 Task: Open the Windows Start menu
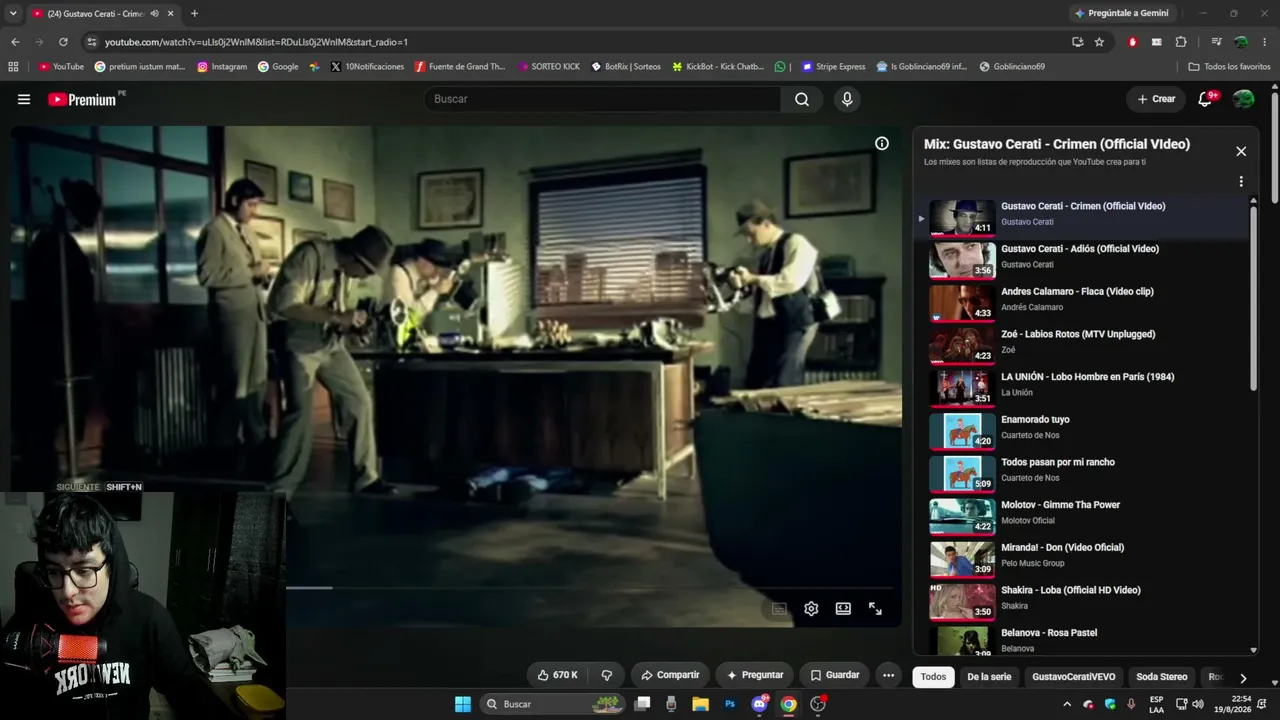463,704
